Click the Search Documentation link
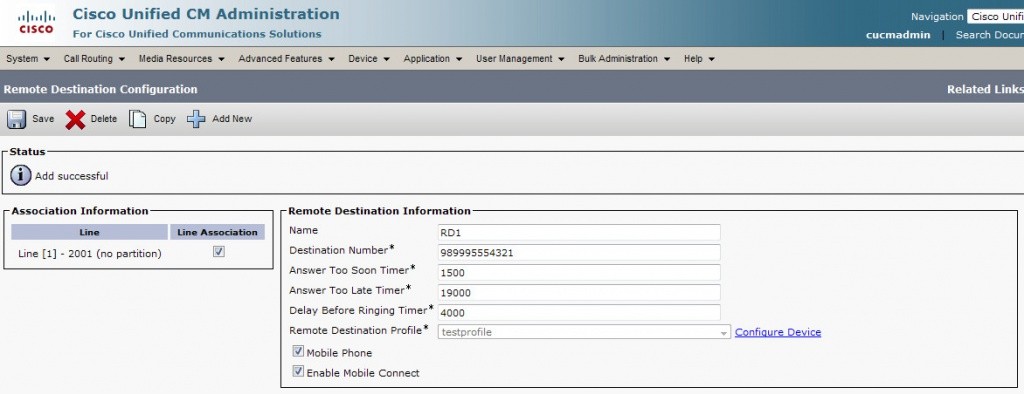 coord(989,35)
